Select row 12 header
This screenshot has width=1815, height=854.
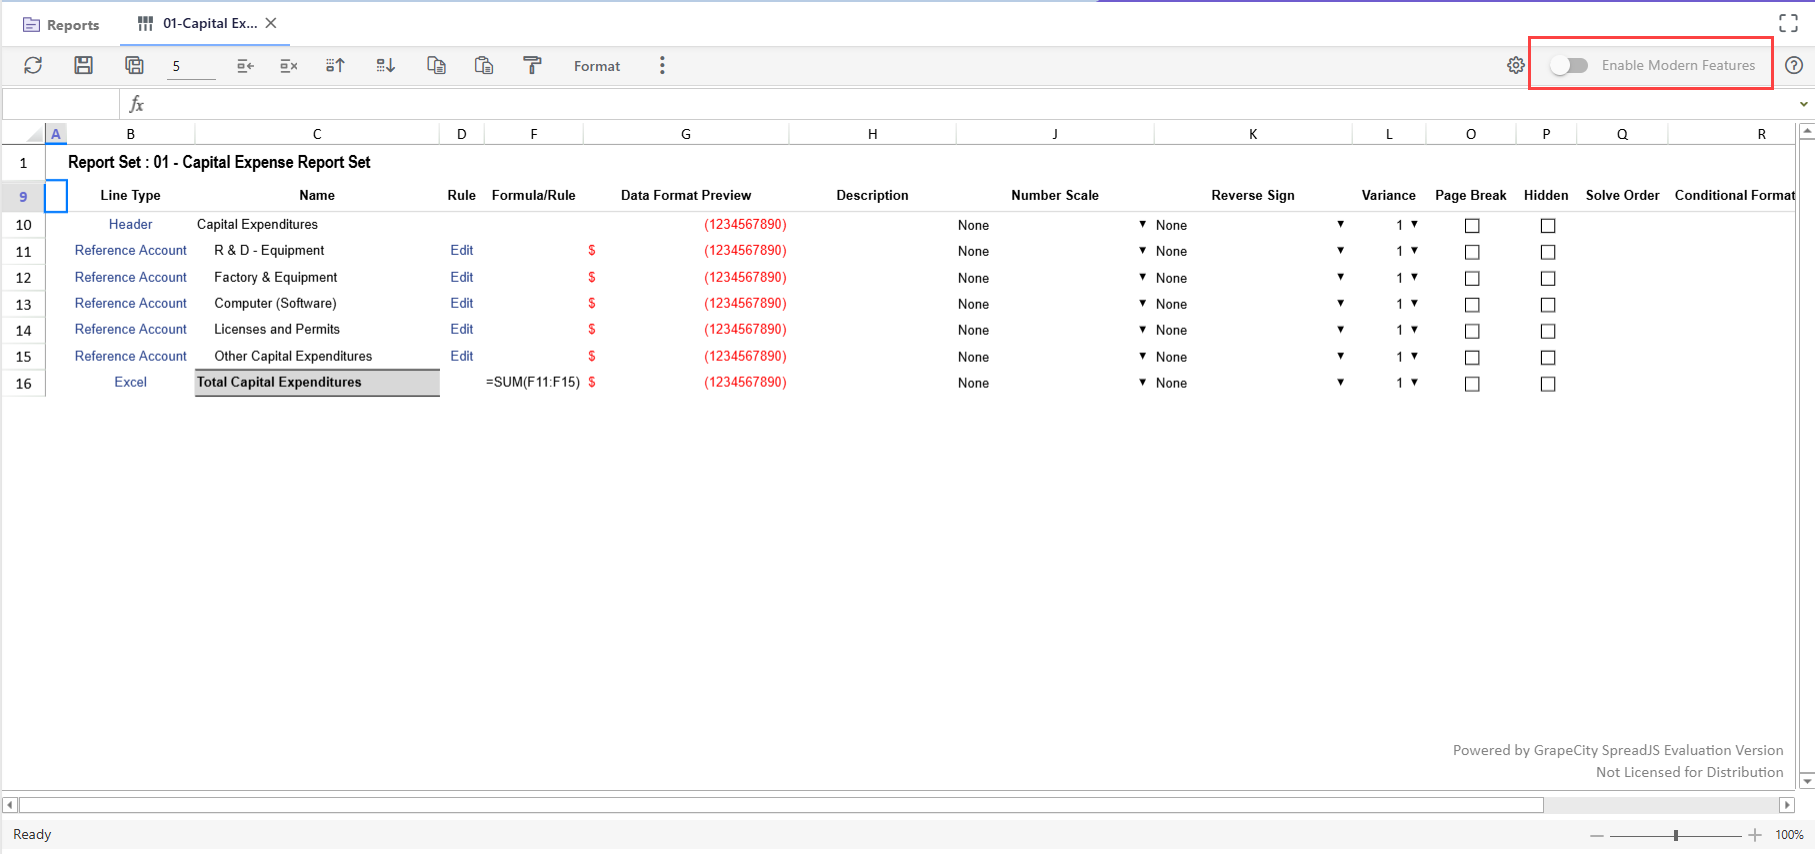23,278
